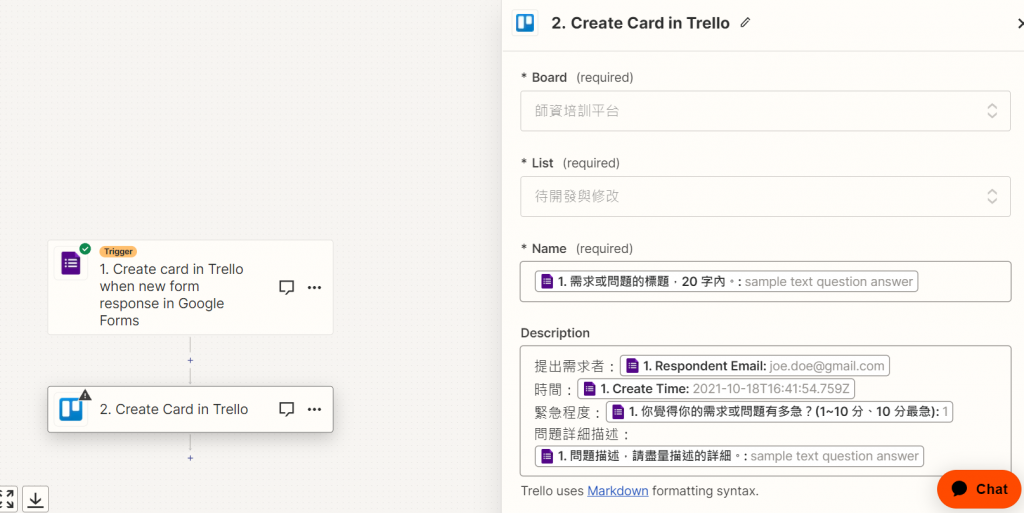
Task: Open comment on Google Forms trigger step
Action: click(286, 287)
